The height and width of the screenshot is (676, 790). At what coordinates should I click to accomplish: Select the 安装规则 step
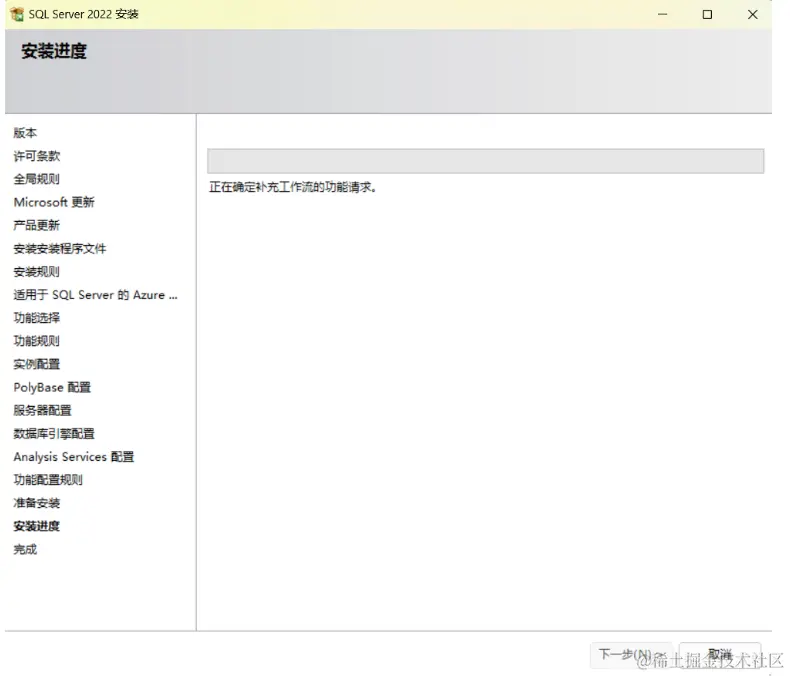pos(37,272)
